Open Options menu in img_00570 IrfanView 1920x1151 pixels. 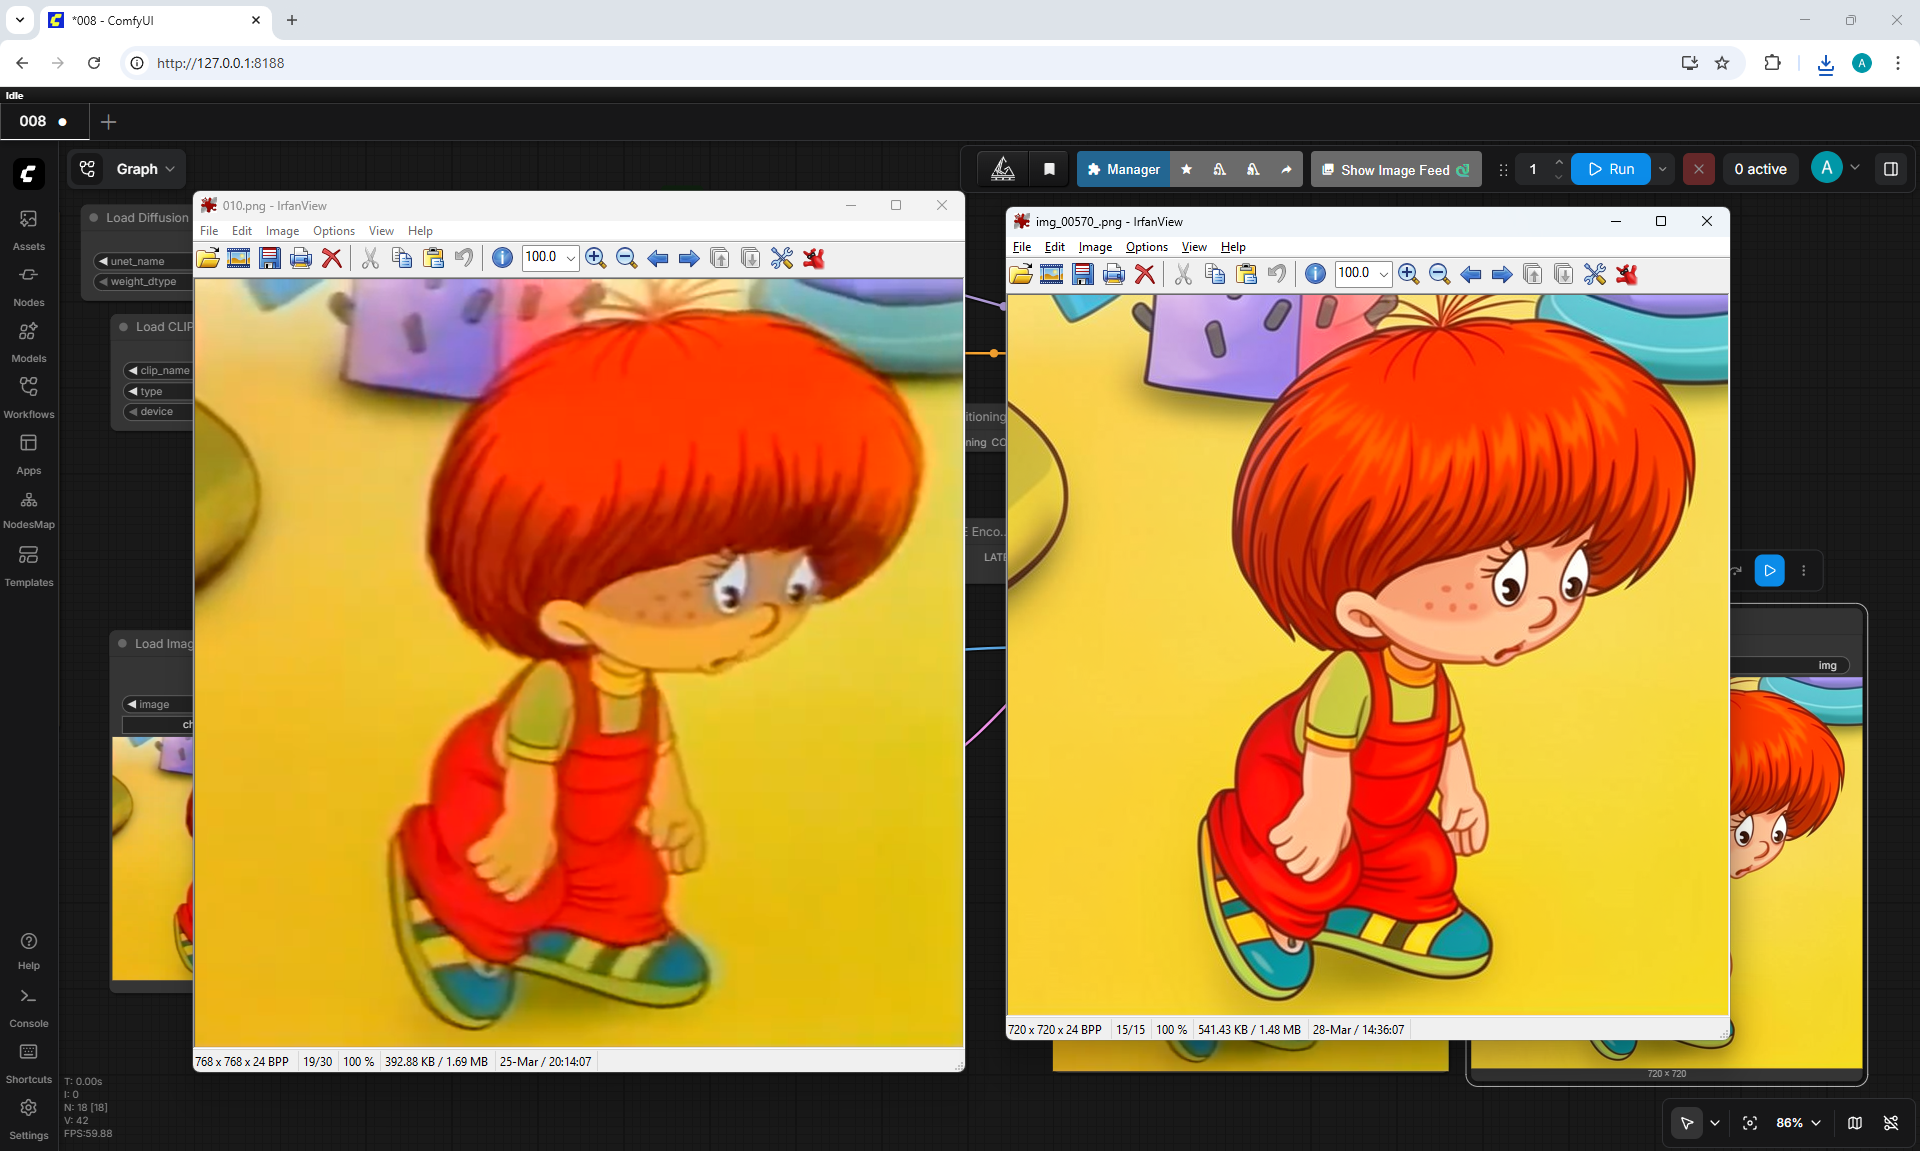(1146, 247)
